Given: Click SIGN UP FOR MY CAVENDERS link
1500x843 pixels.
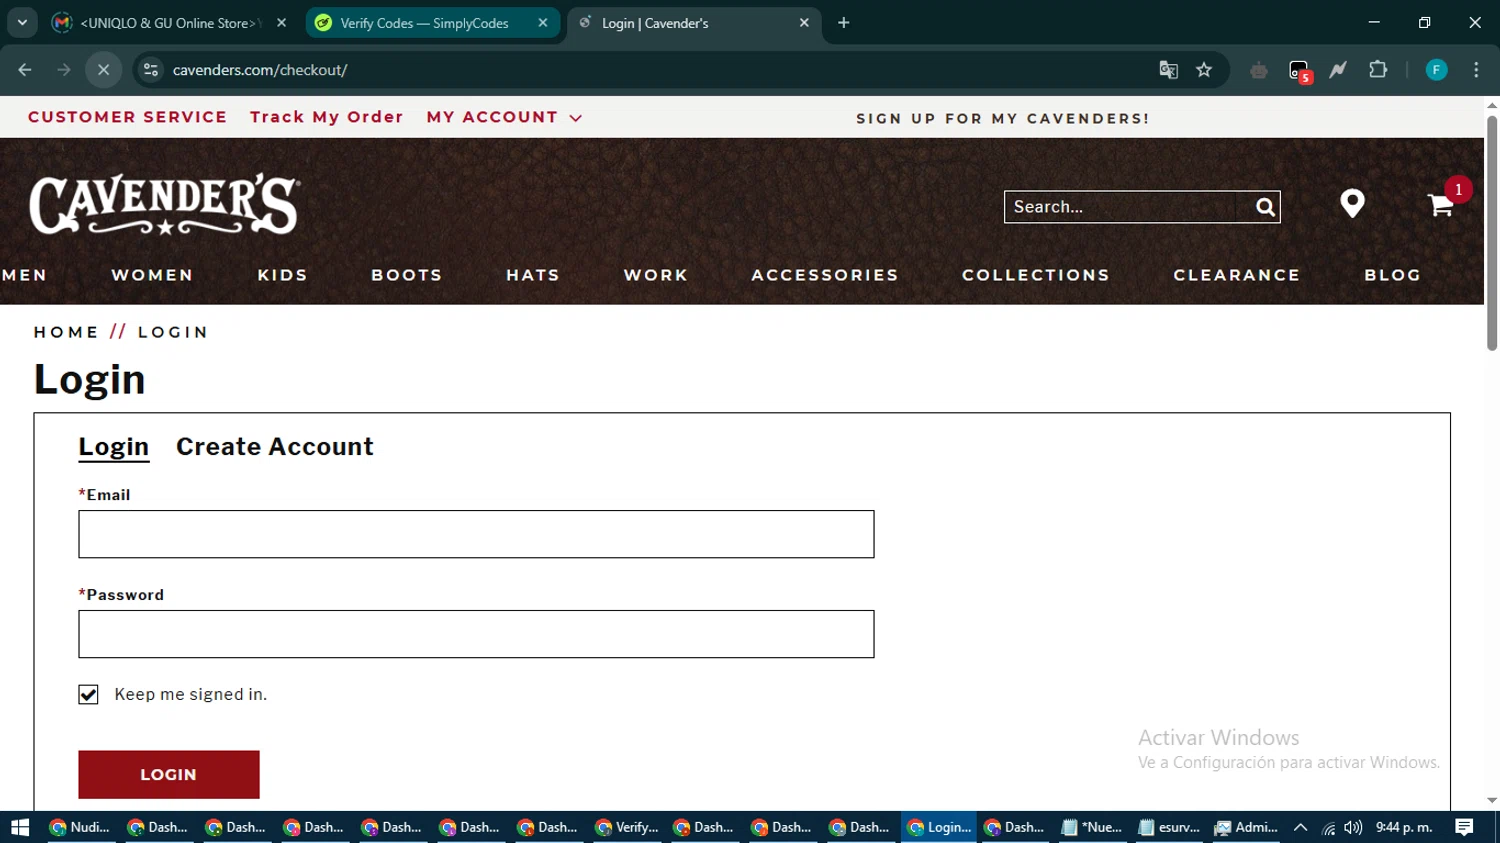Looking at the screenshot, I should pyautogui.click(x=1003, y=118).
